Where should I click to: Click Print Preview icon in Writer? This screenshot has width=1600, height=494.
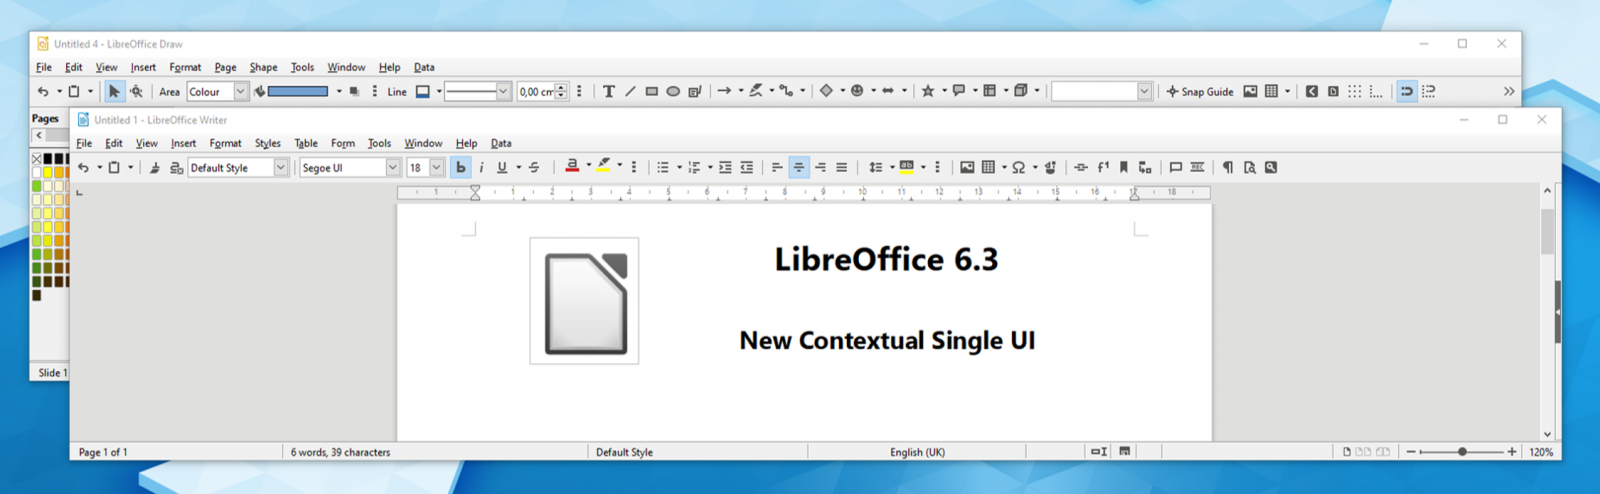point(1249,167)
